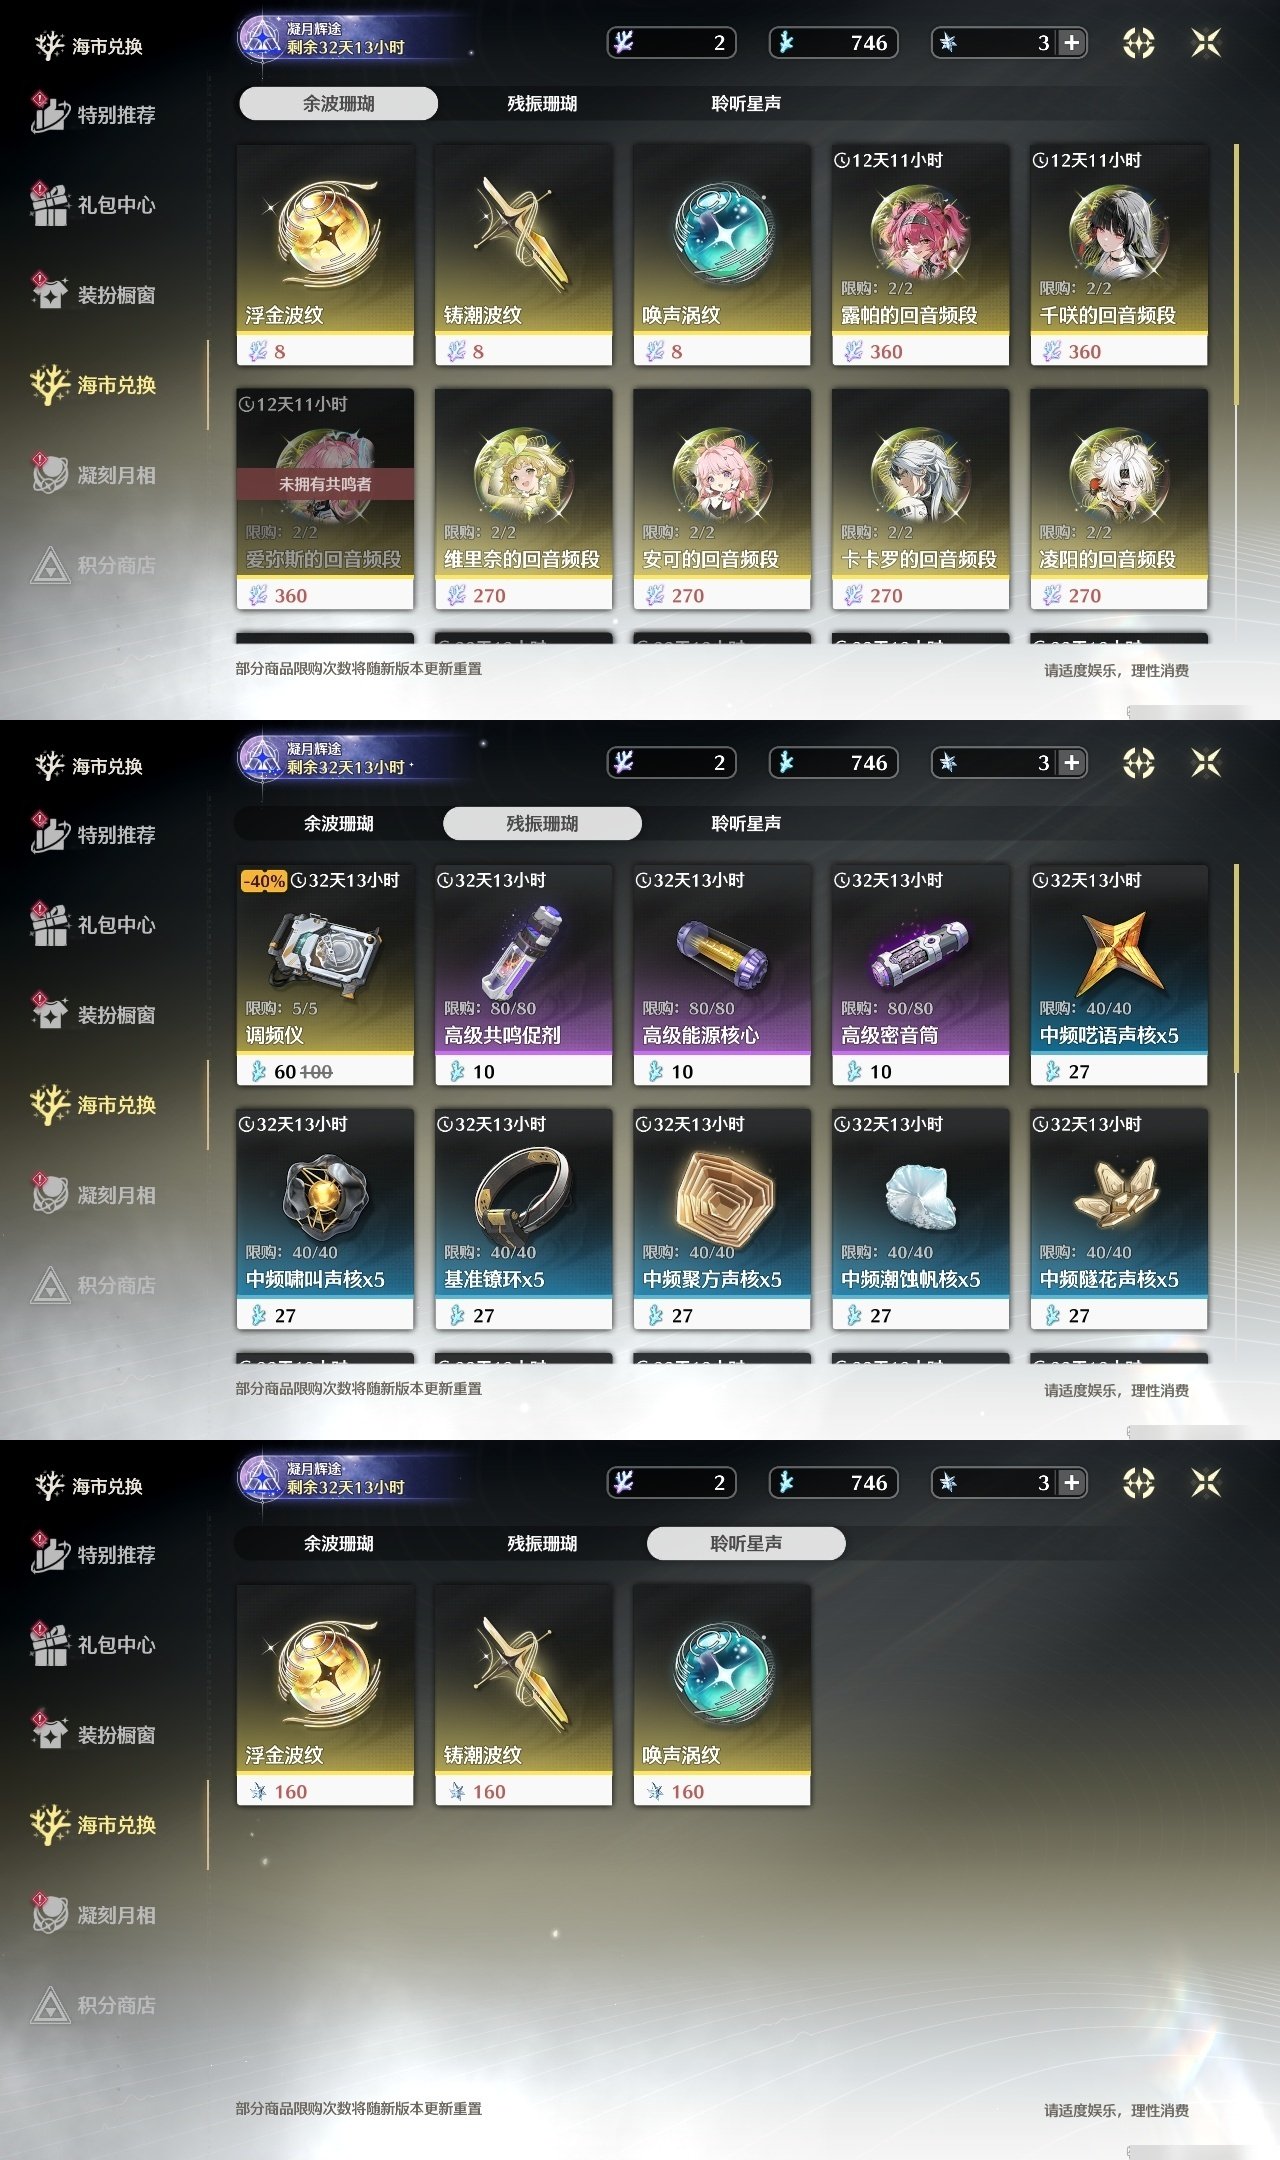Open the 中频潮蚀帆核x5 shell item
Viewport: 1280px width, 2160px height.
(x=920, y=1219)
